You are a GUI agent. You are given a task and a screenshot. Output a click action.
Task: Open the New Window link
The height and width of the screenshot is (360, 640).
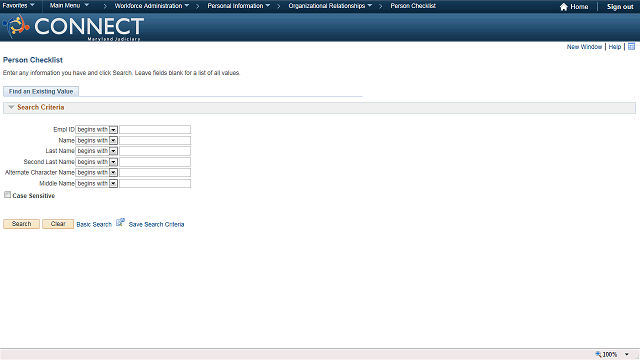pyautogui.click(x=584, y=47)
